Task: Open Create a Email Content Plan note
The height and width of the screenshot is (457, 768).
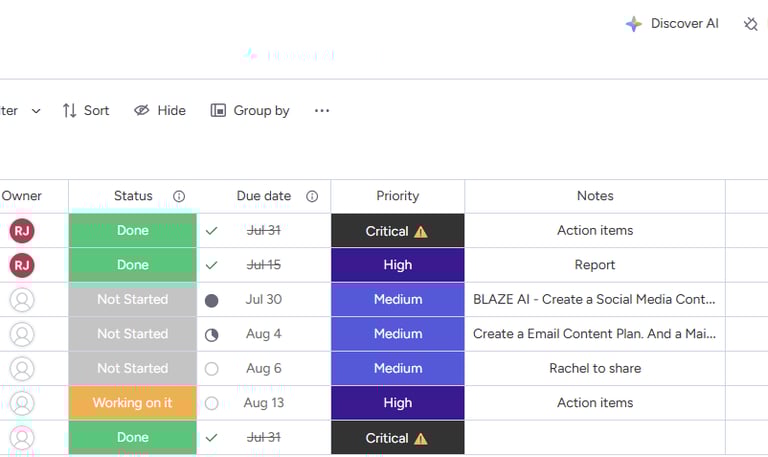Action: tap(594, 334)
